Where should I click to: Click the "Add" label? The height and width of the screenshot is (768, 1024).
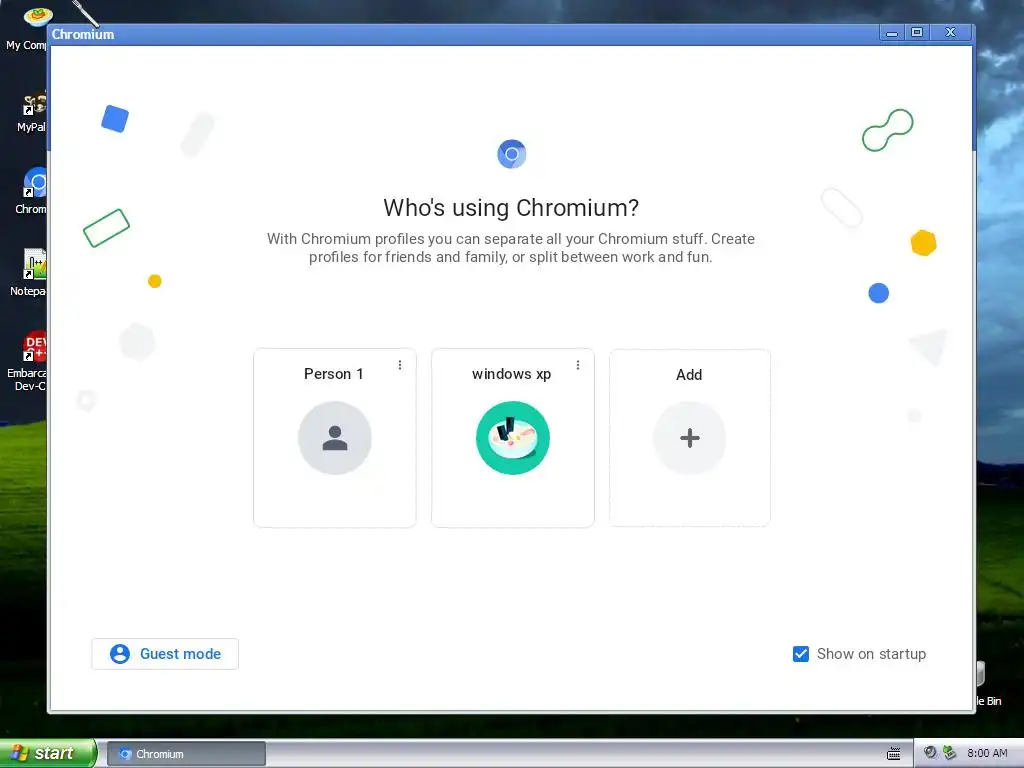tap(689, 375)
